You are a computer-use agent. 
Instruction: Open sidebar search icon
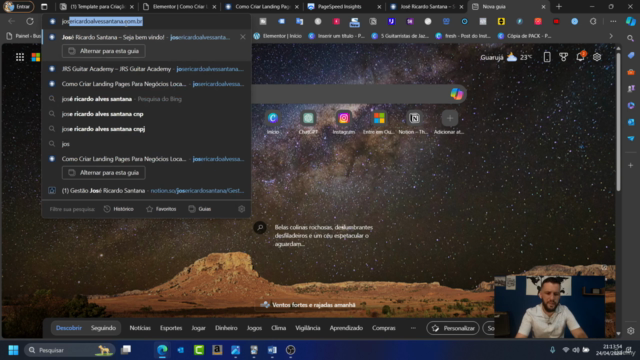click(x=631, y=38)
